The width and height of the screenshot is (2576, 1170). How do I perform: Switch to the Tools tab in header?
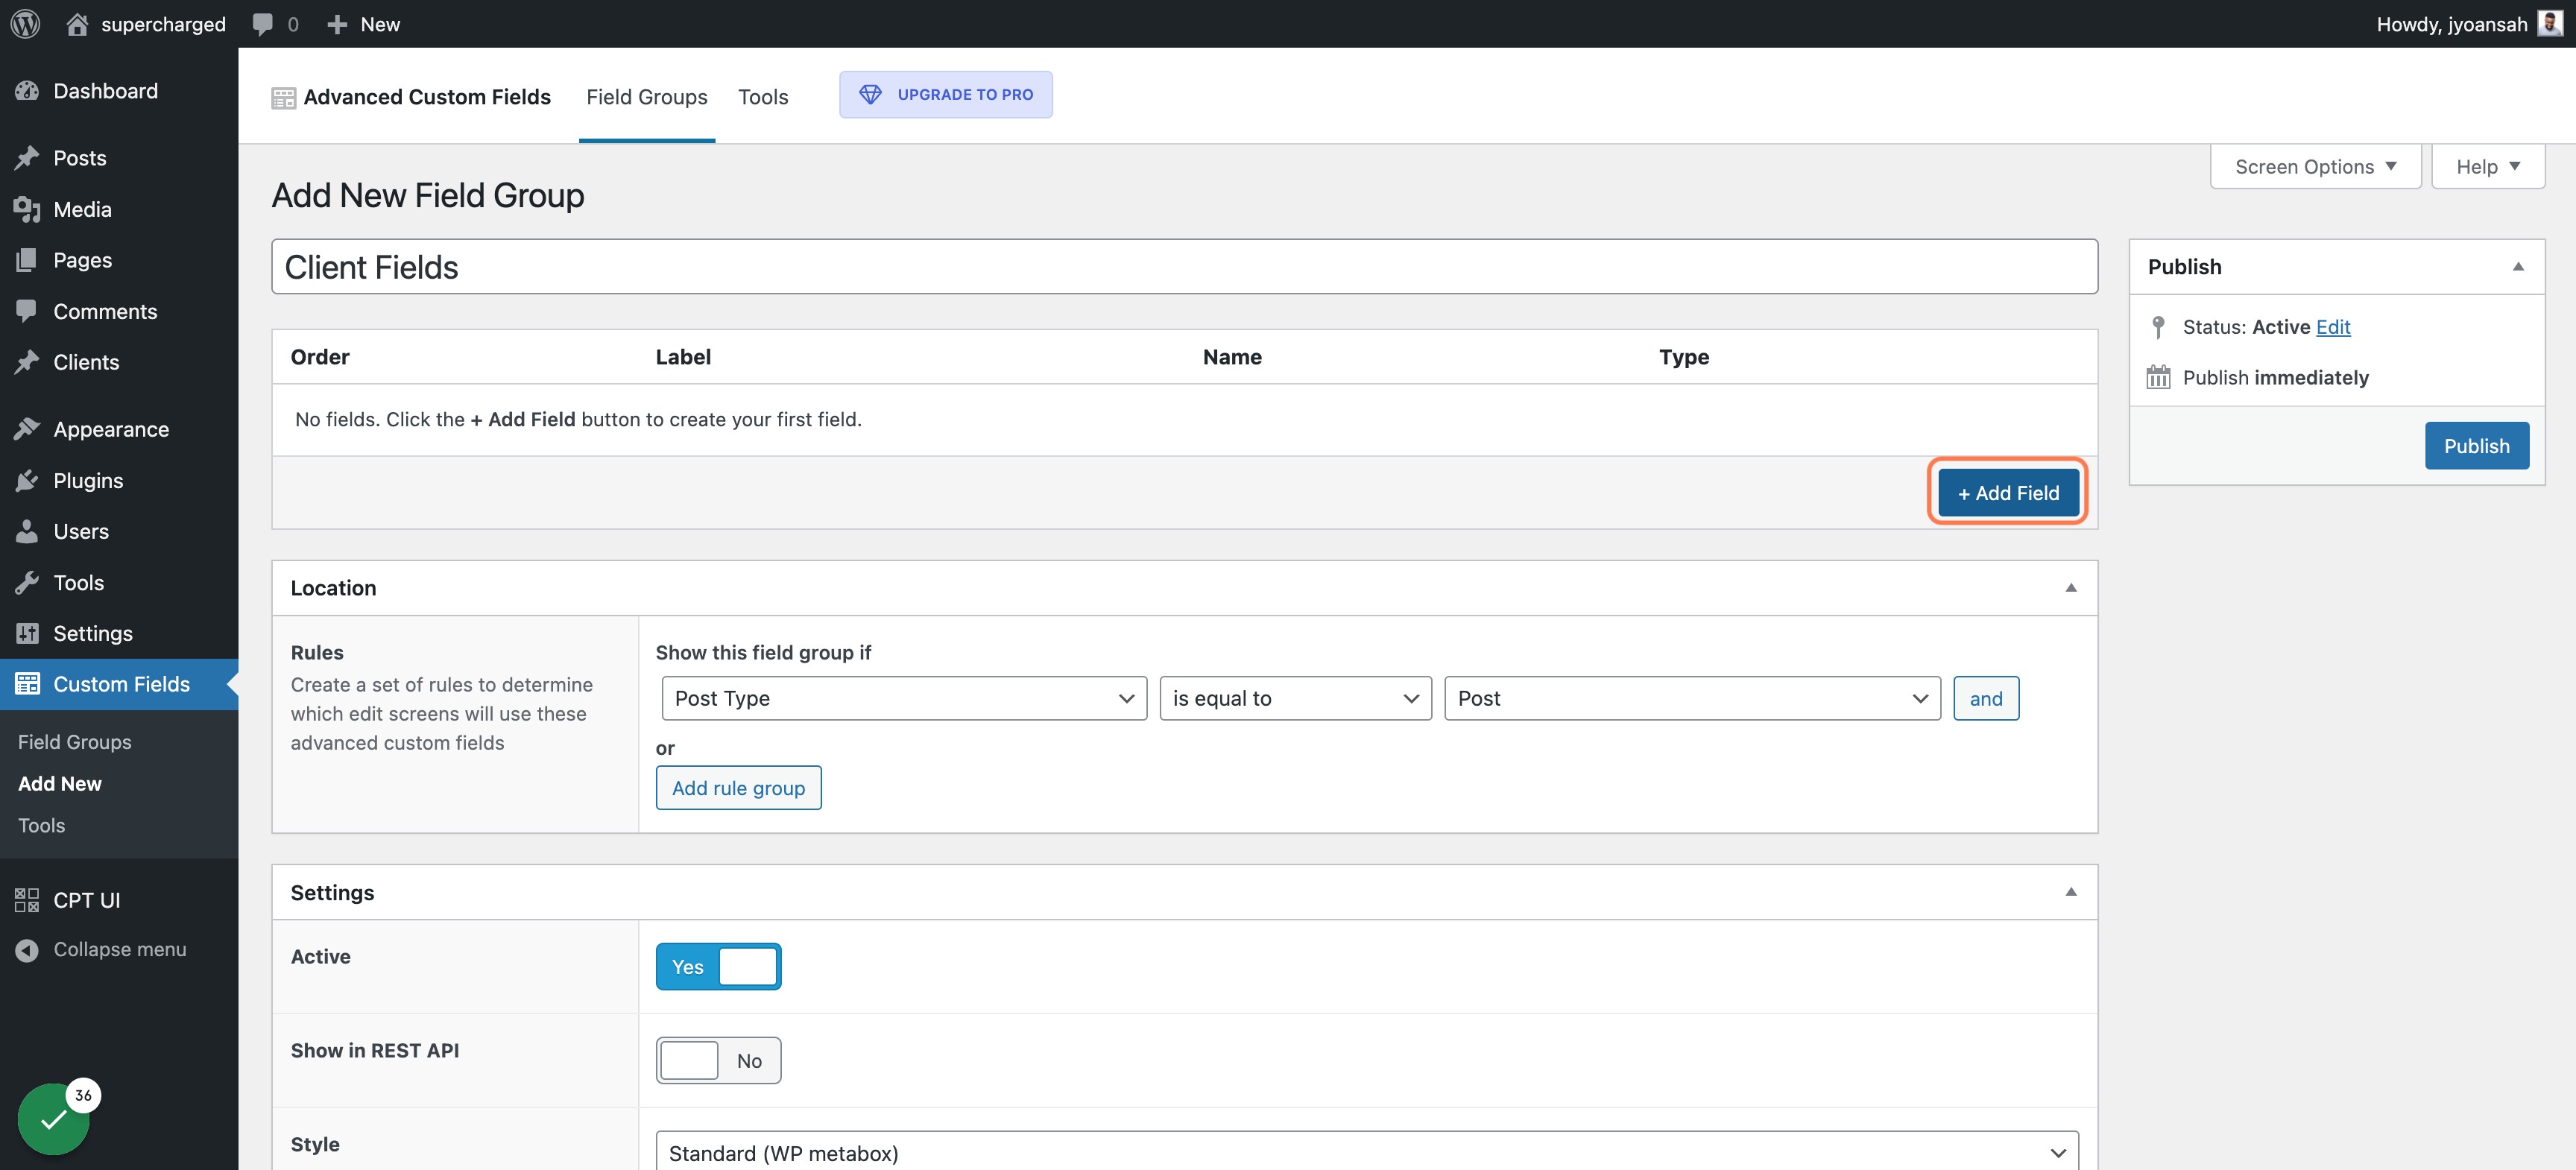[763, 97]
